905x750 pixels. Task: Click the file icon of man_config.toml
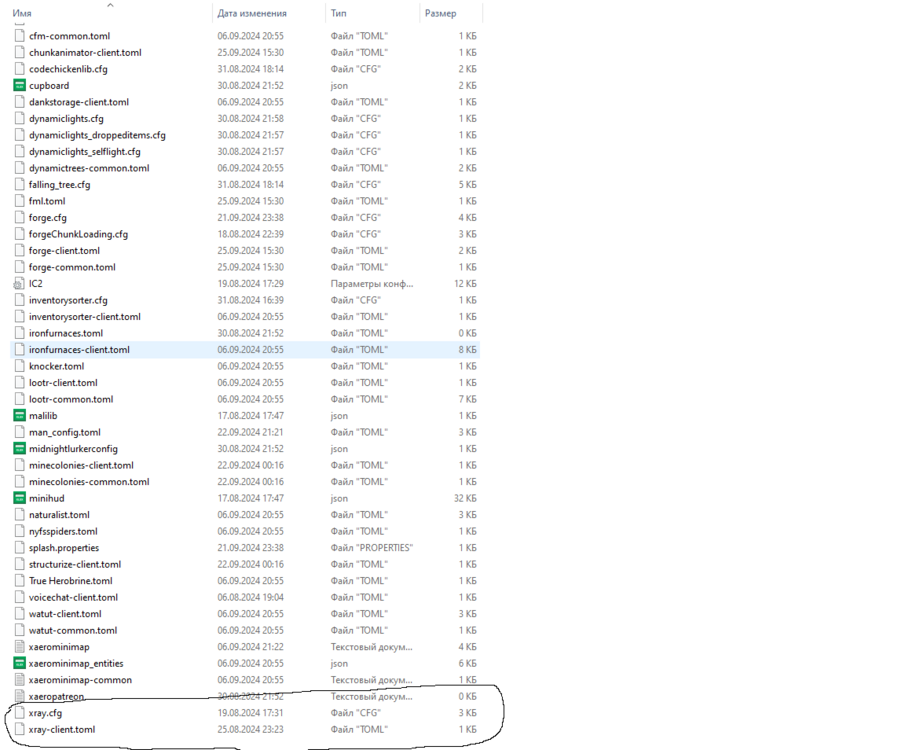pos(20,432)
